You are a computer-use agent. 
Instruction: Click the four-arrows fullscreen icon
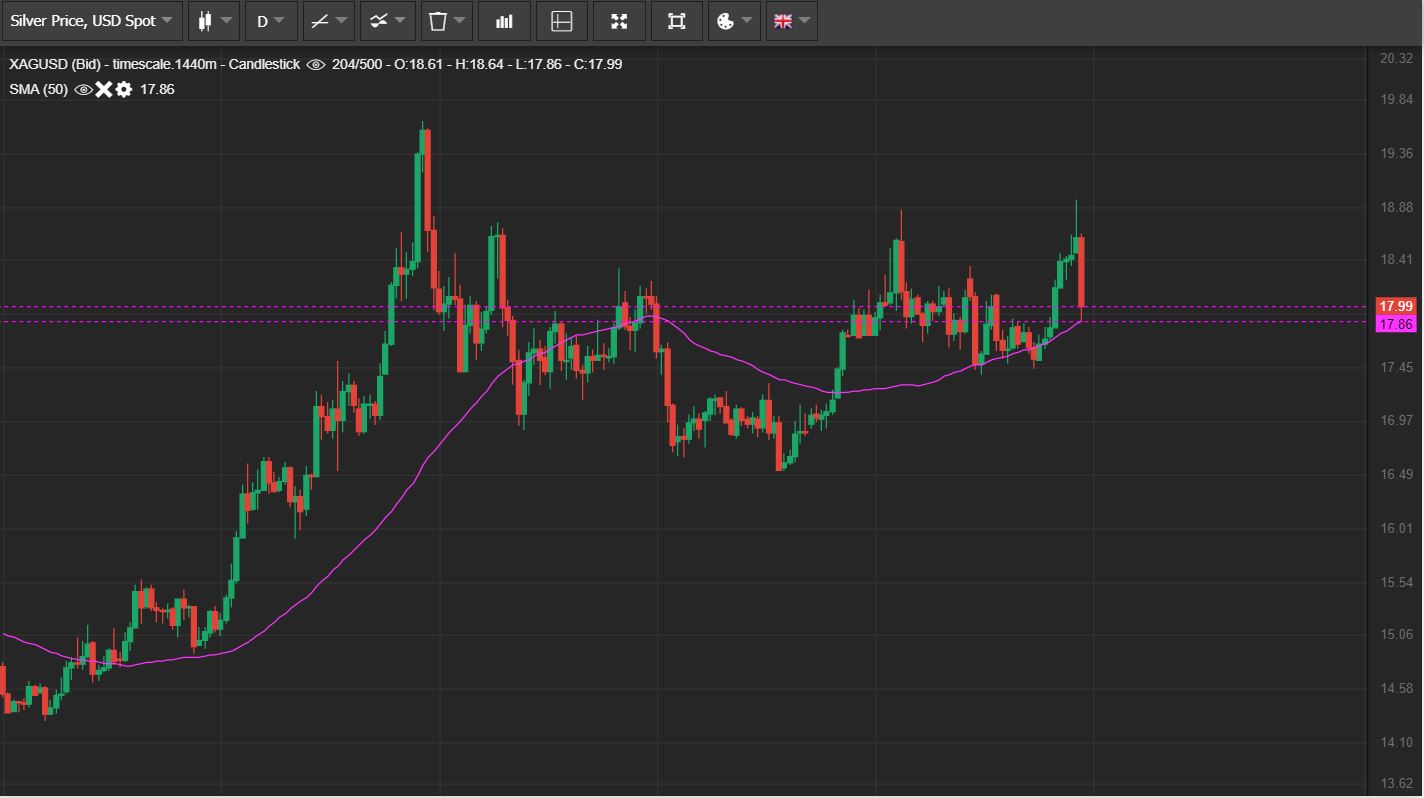pos(619,21)
